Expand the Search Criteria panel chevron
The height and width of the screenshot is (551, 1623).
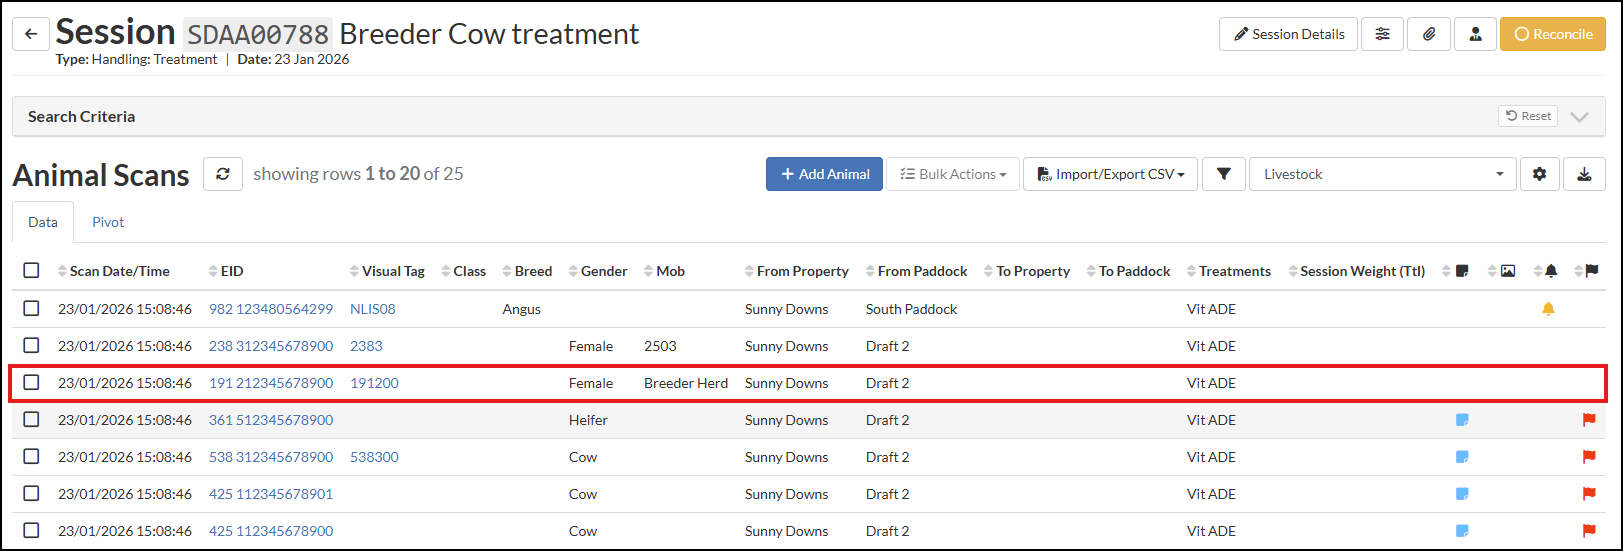click(x=1579, y=116)
